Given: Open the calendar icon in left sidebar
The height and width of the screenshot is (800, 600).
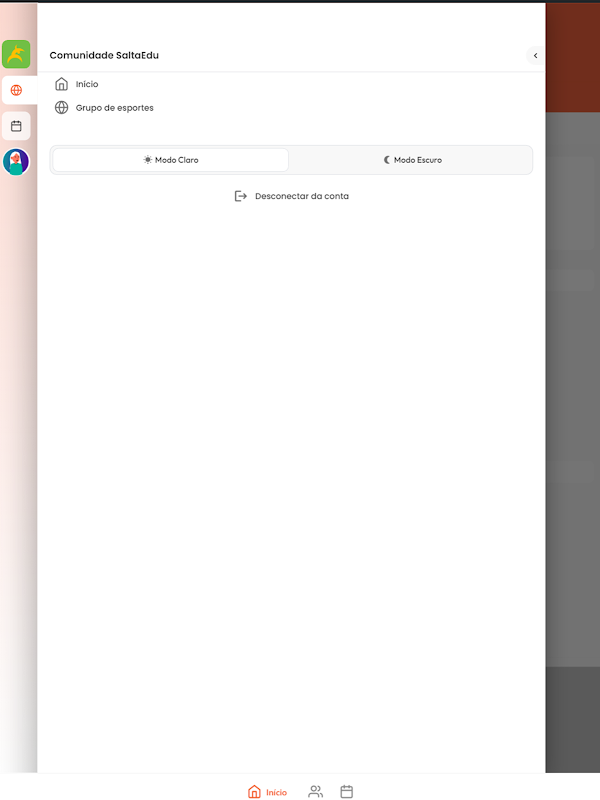Looking at the screenshot, I should coord(16,126).
